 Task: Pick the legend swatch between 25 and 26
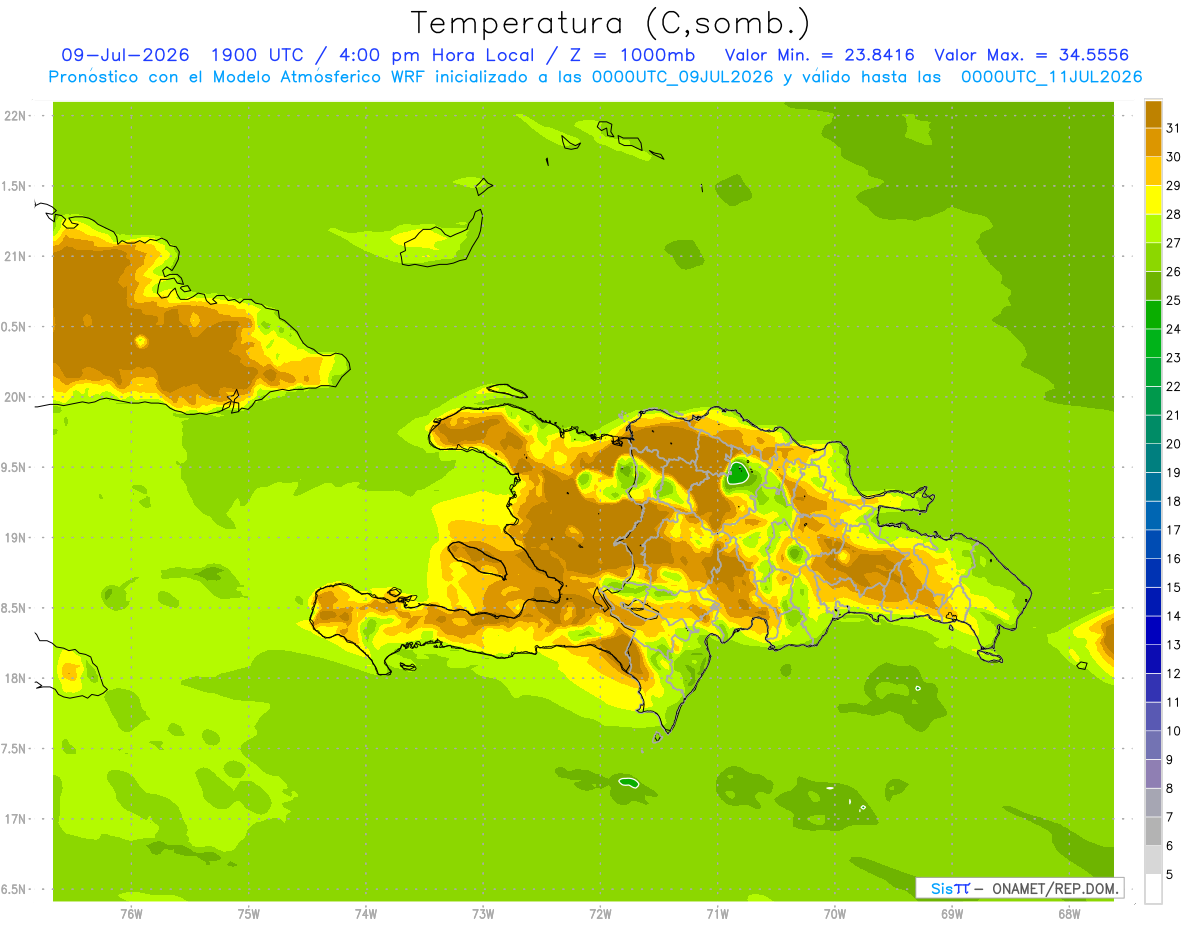(1153, 286)
